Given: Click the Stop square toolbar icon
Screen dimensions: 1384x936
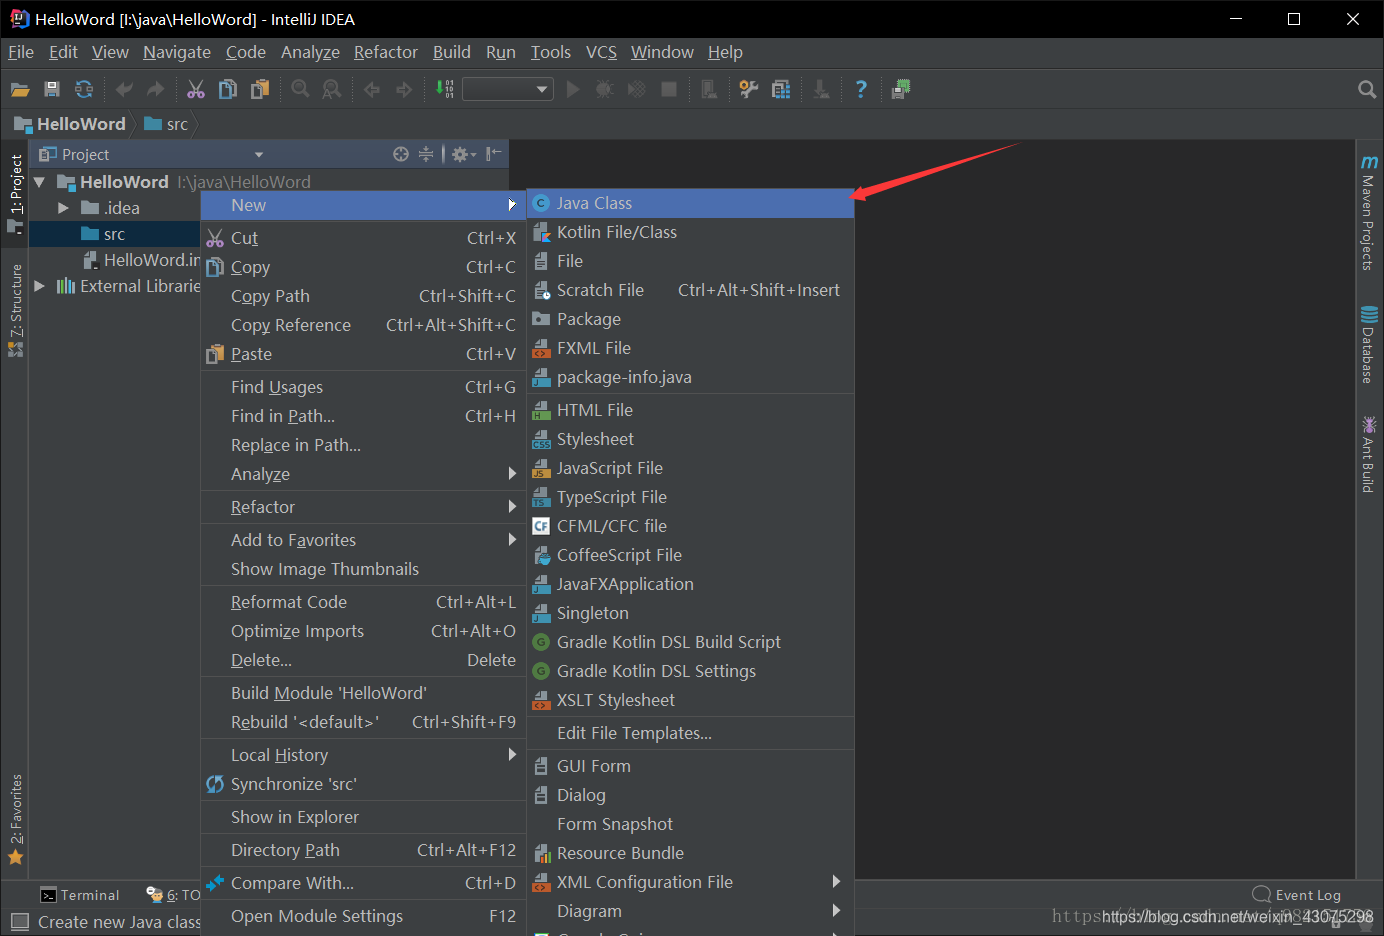Looking at the screenshot, I should [669, 89].
